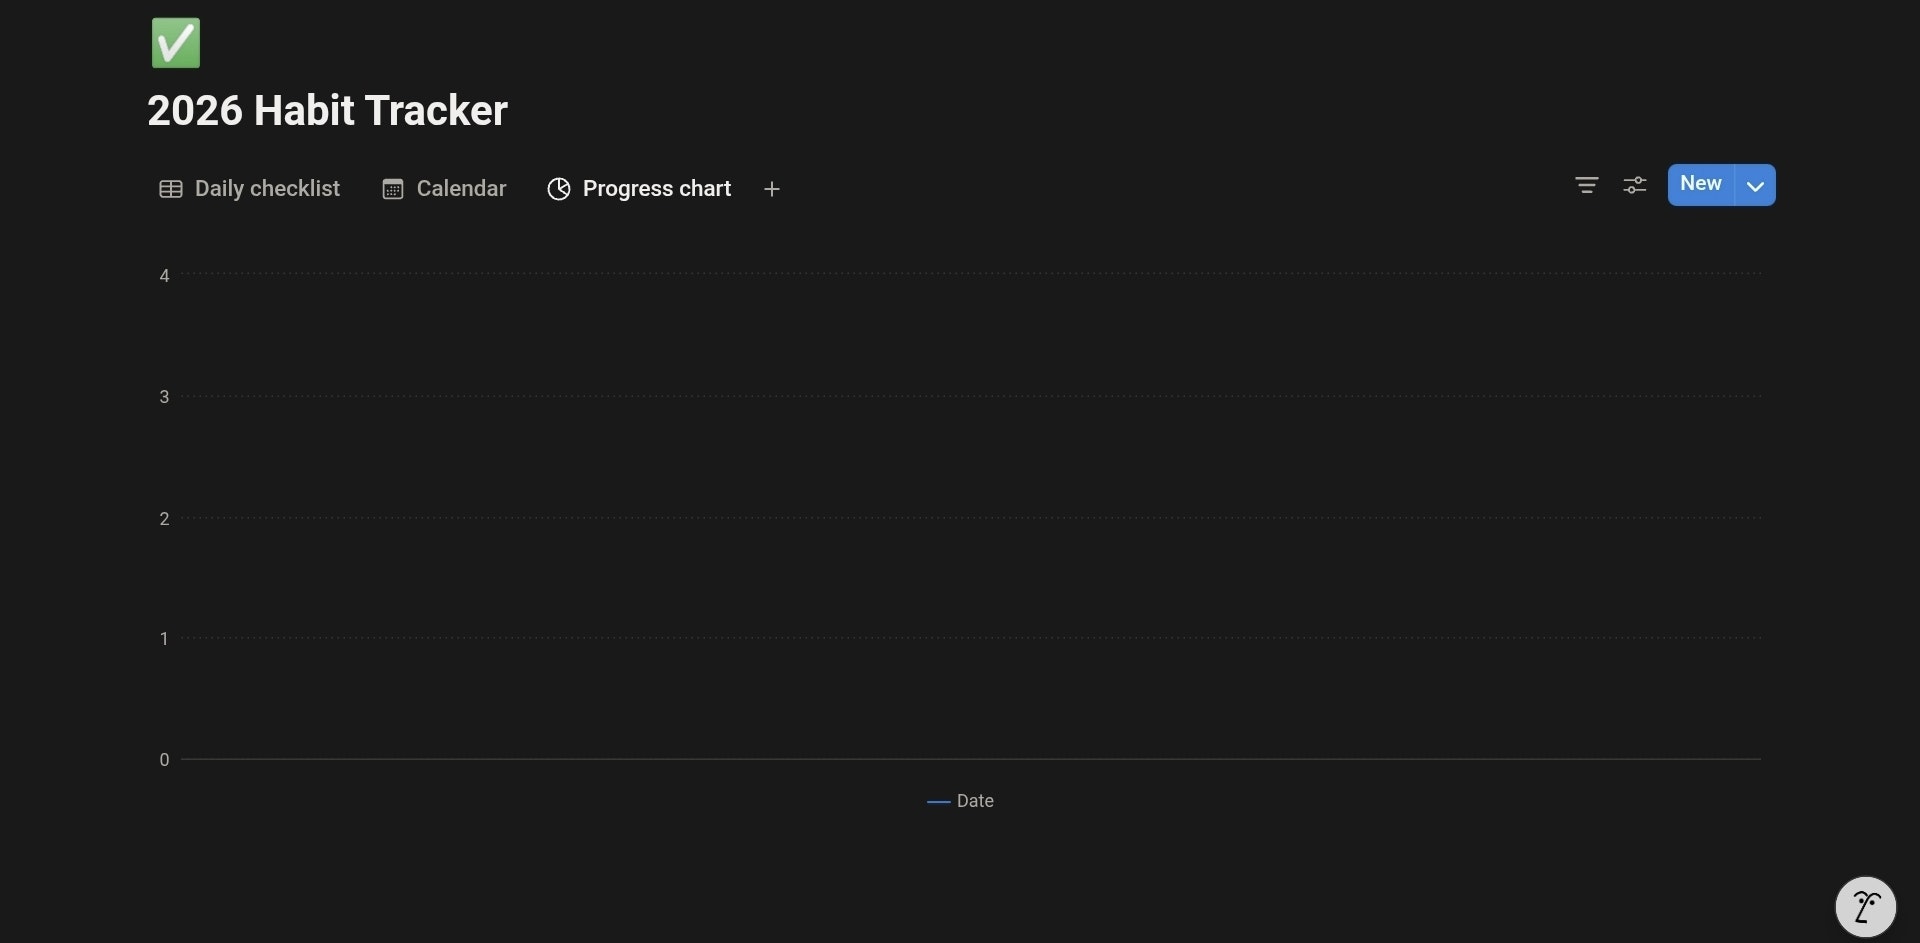This screenshot has width=1920, height=943.
Task: Open the green checkmark page icon
Action: pyautogui.click(x=175, y=42)
